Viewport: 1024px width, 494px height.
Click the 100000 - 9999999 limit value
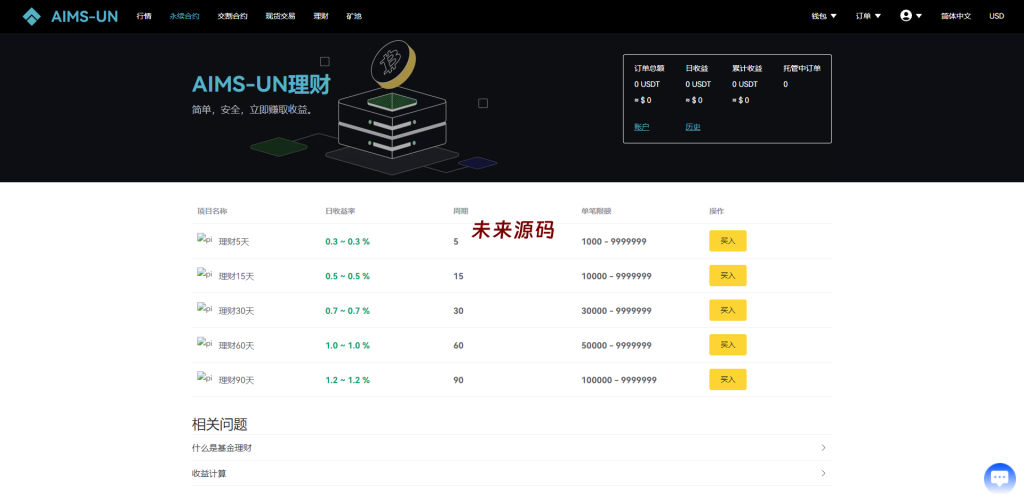pos(619,380)
